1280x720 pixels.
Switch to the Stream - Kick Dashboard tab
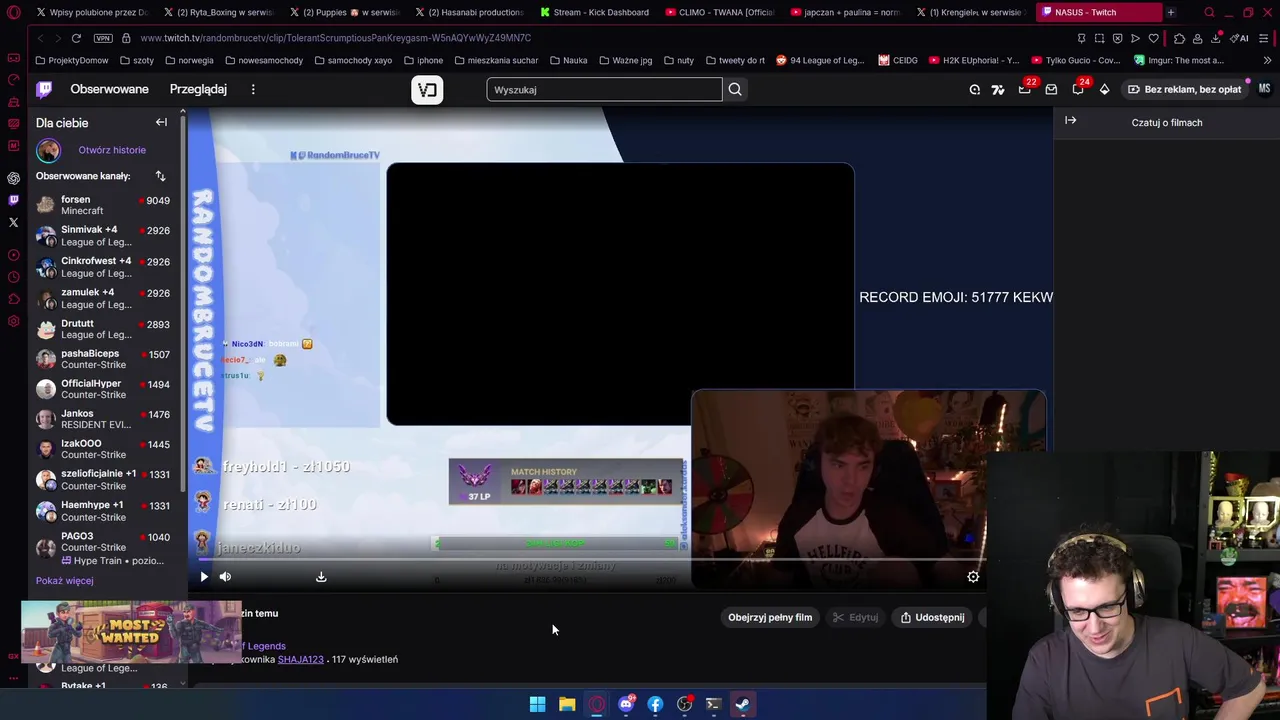click(x=596, y=12)
